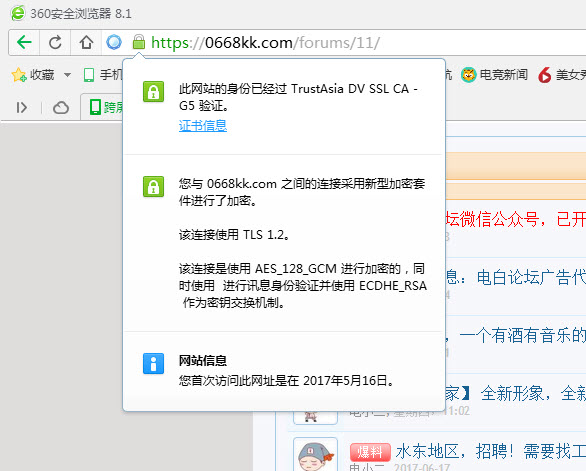
Task: Open 证书信息 certificate info link
Action: (x=203, y=126)
